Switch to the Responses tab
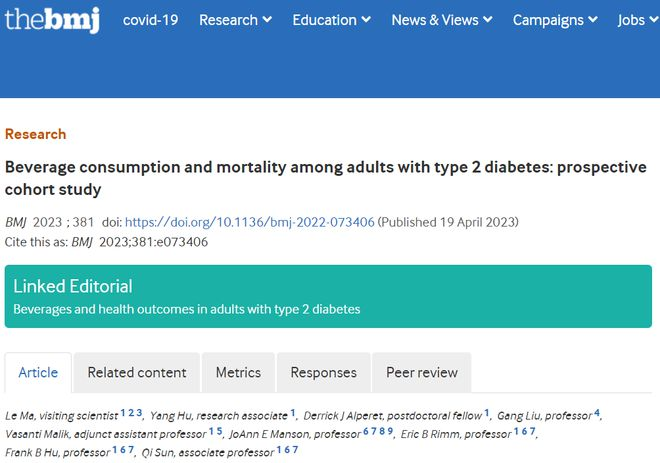This screenshot has height=463, width=660. [x=323, y=373]
